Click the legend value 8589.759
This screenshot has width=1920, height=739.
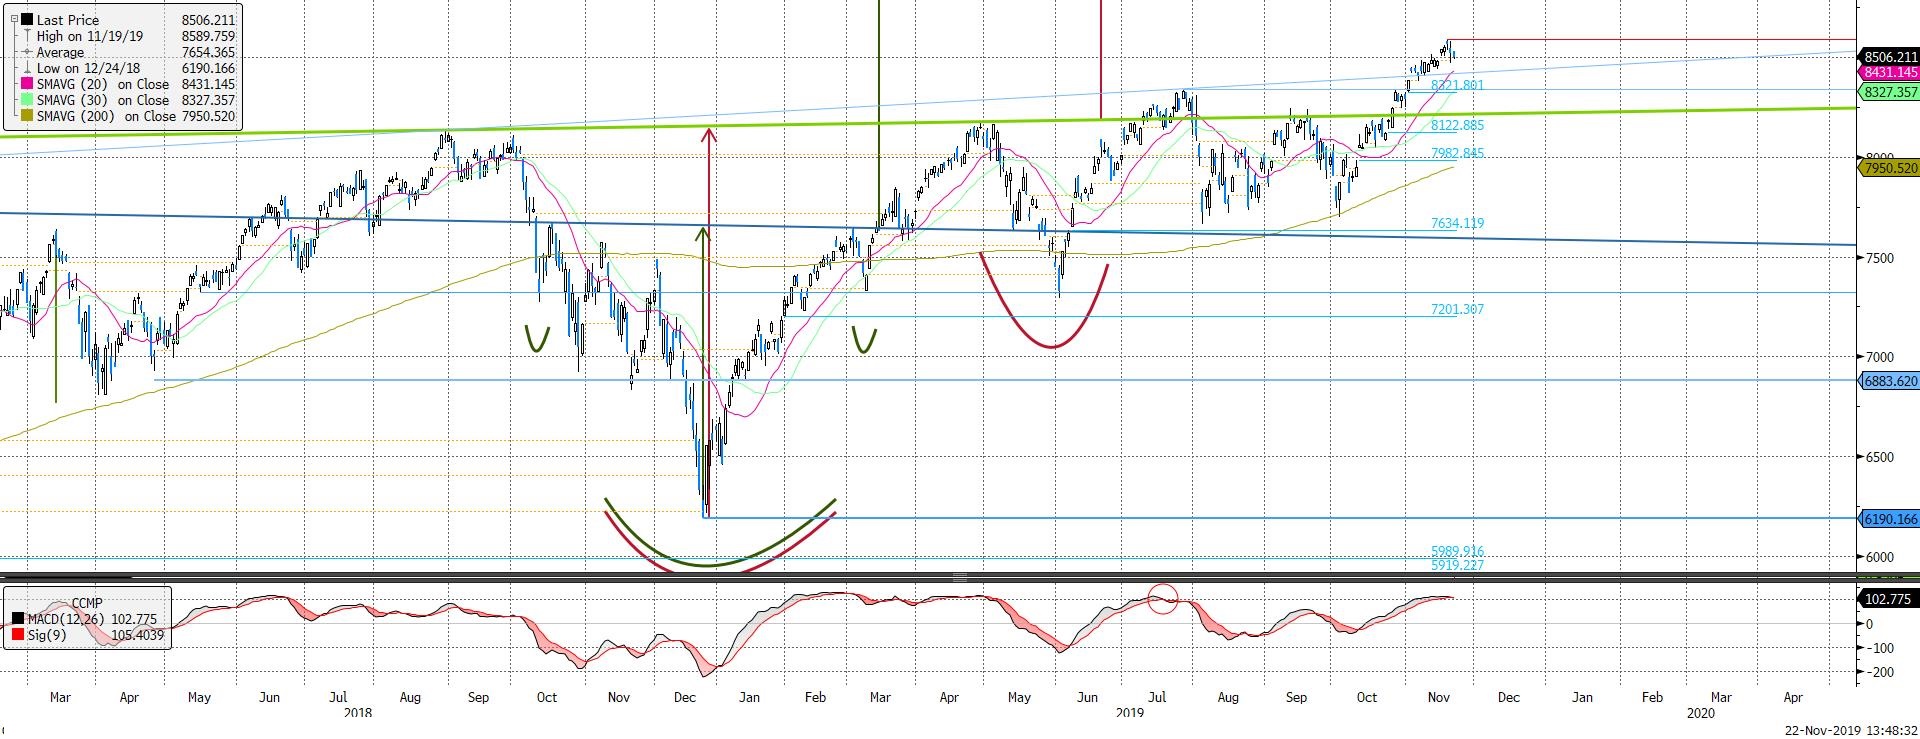click(x=208, y=36)
